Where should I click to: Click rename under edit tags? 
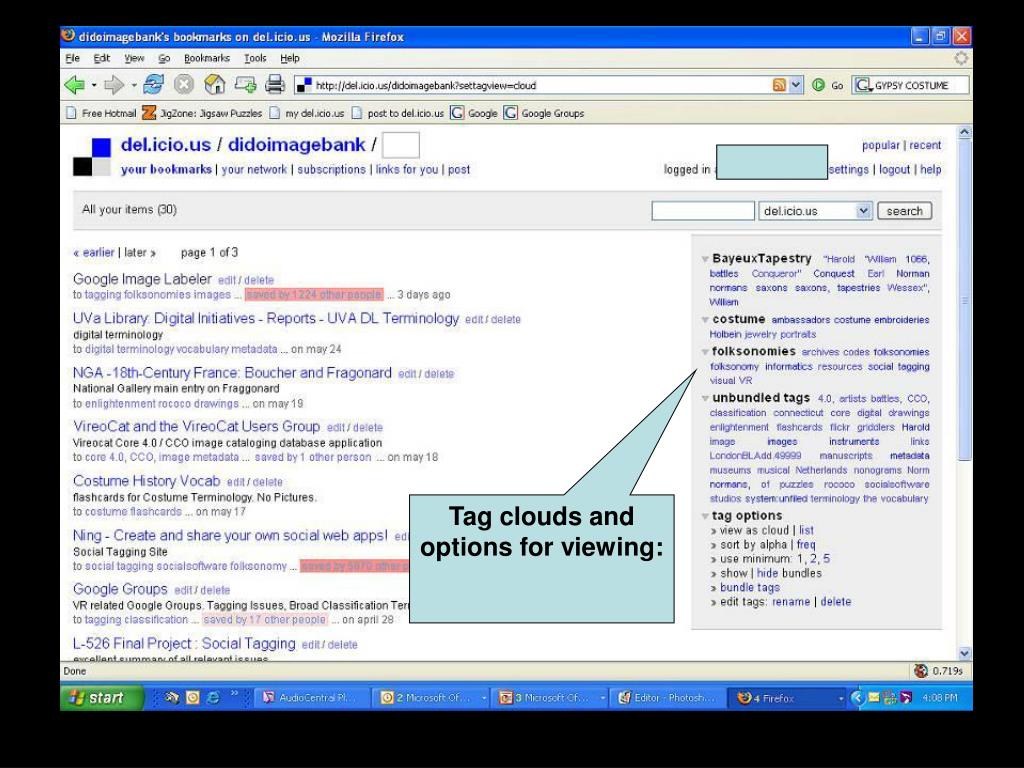point(791,601)
